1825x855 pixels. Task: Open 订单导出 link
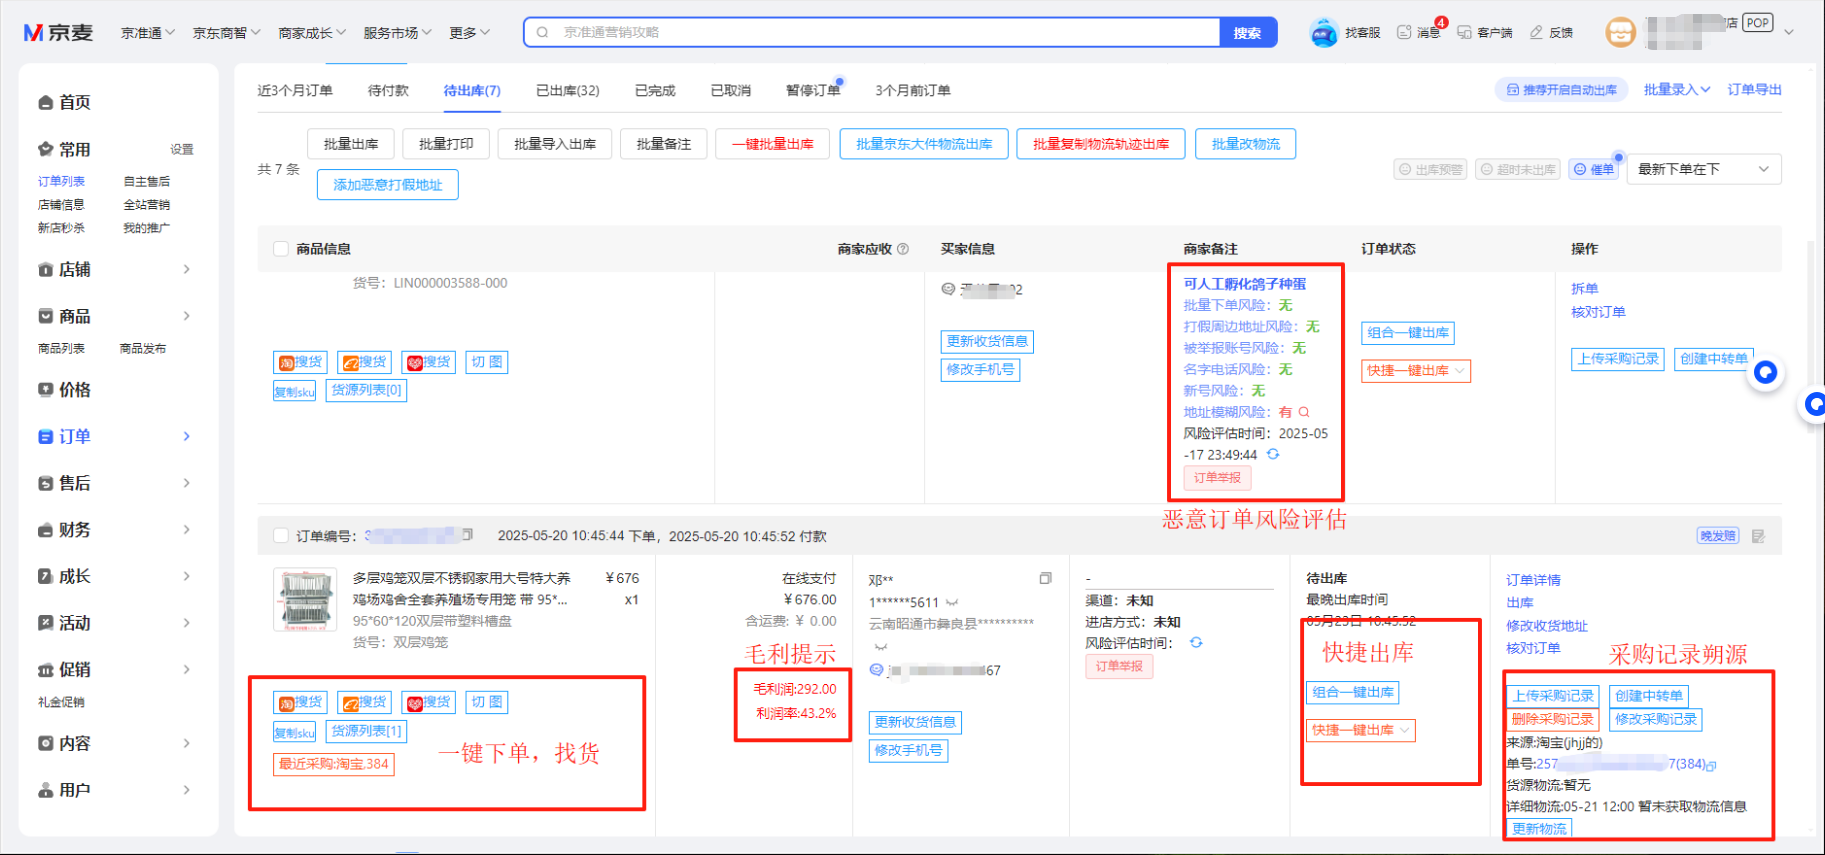[1755, 90]
